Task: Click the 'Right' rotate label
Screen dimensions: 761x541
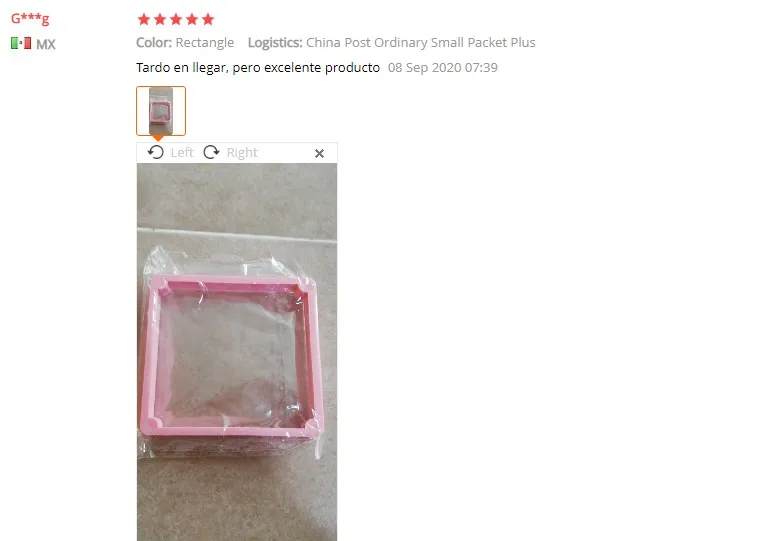Action: [x=242, y=153]
